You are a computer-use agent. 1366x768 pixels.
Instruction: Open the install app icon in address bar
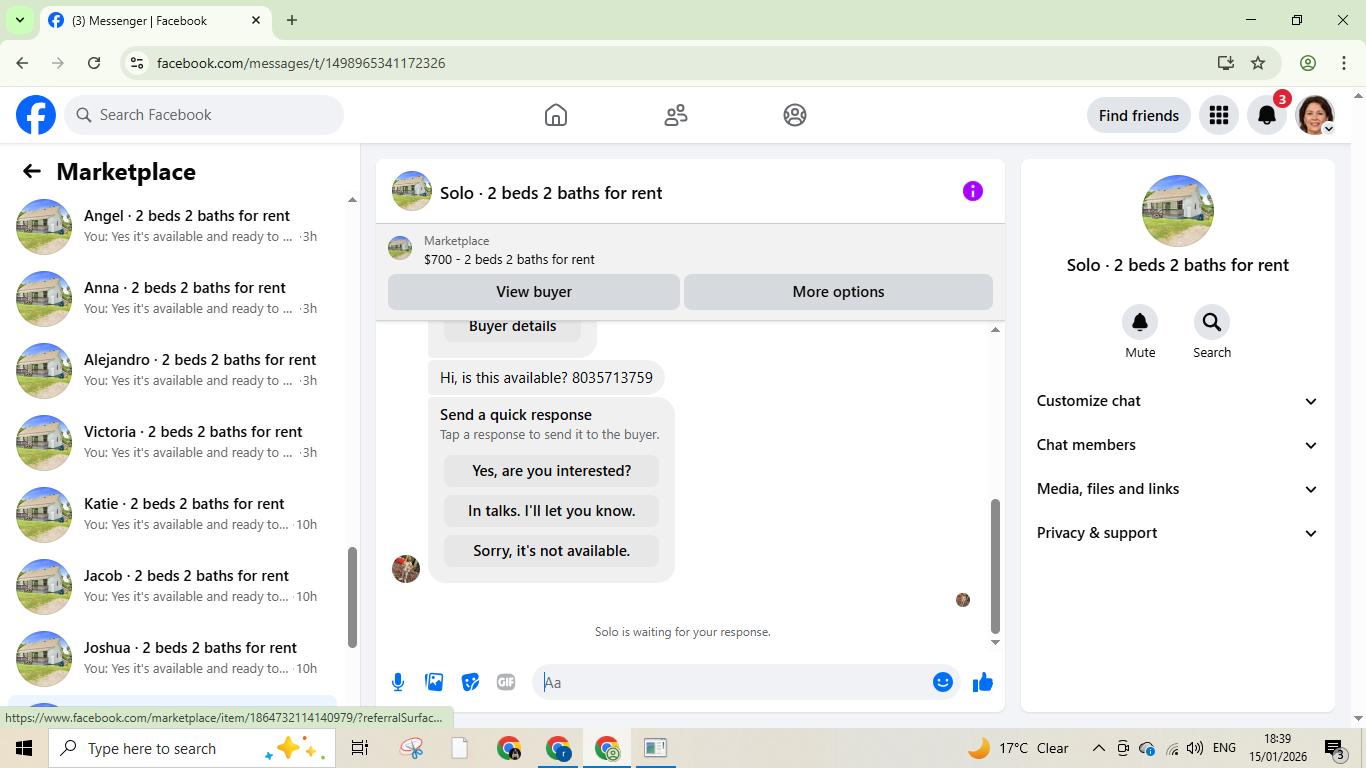coord(1226,63)
